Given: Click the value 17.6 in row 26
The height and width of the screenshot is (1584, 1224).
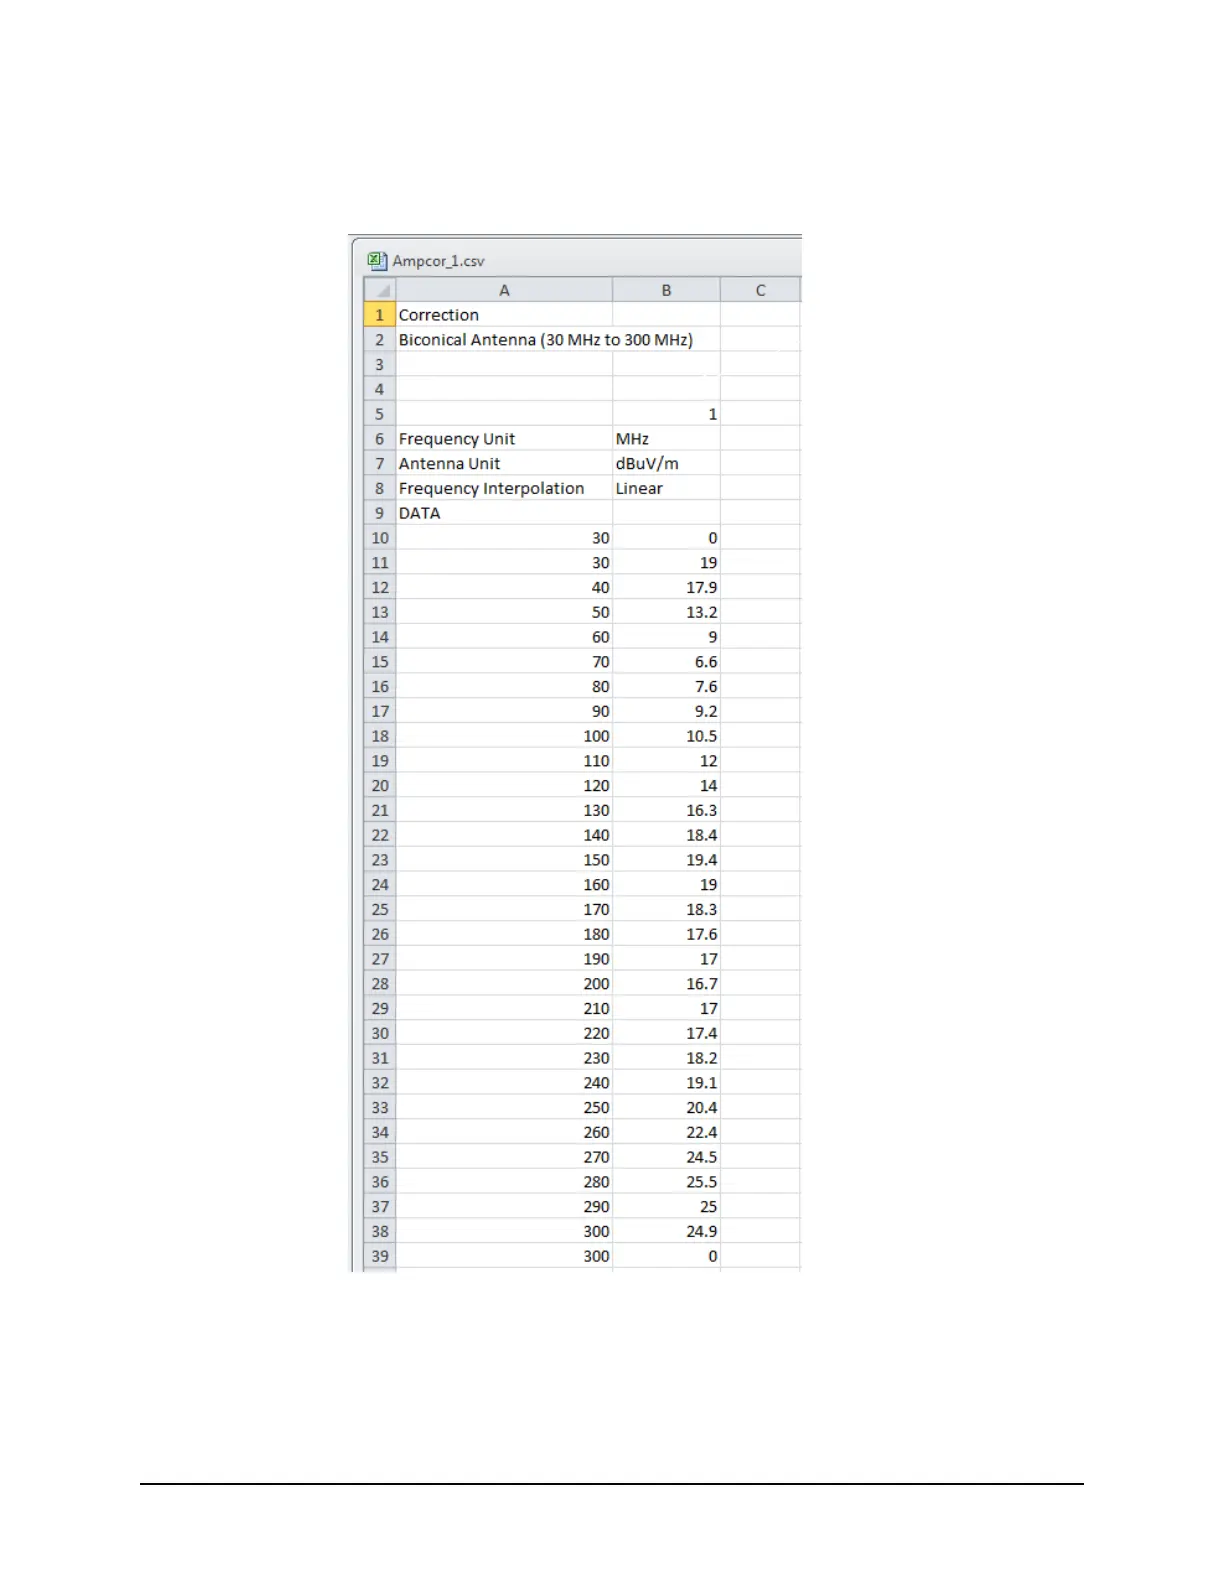Looking at the screenshot, I should 666,934.
